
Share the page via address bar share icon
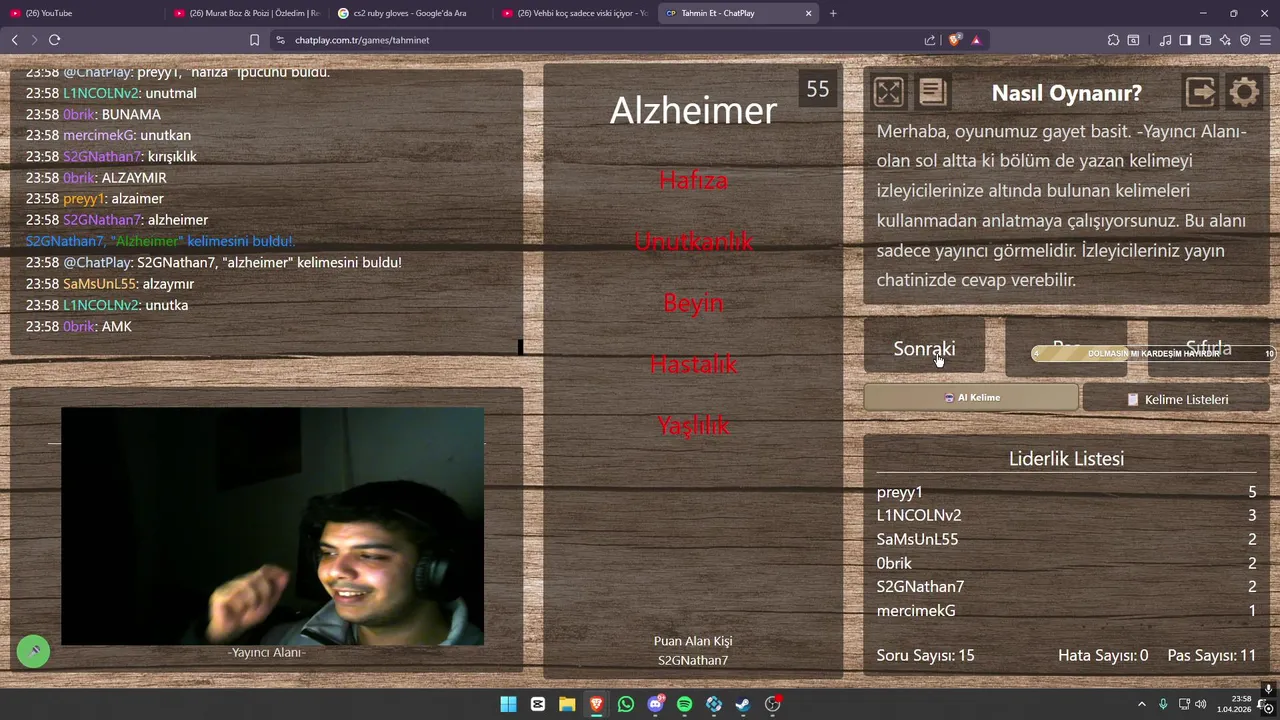930,40
